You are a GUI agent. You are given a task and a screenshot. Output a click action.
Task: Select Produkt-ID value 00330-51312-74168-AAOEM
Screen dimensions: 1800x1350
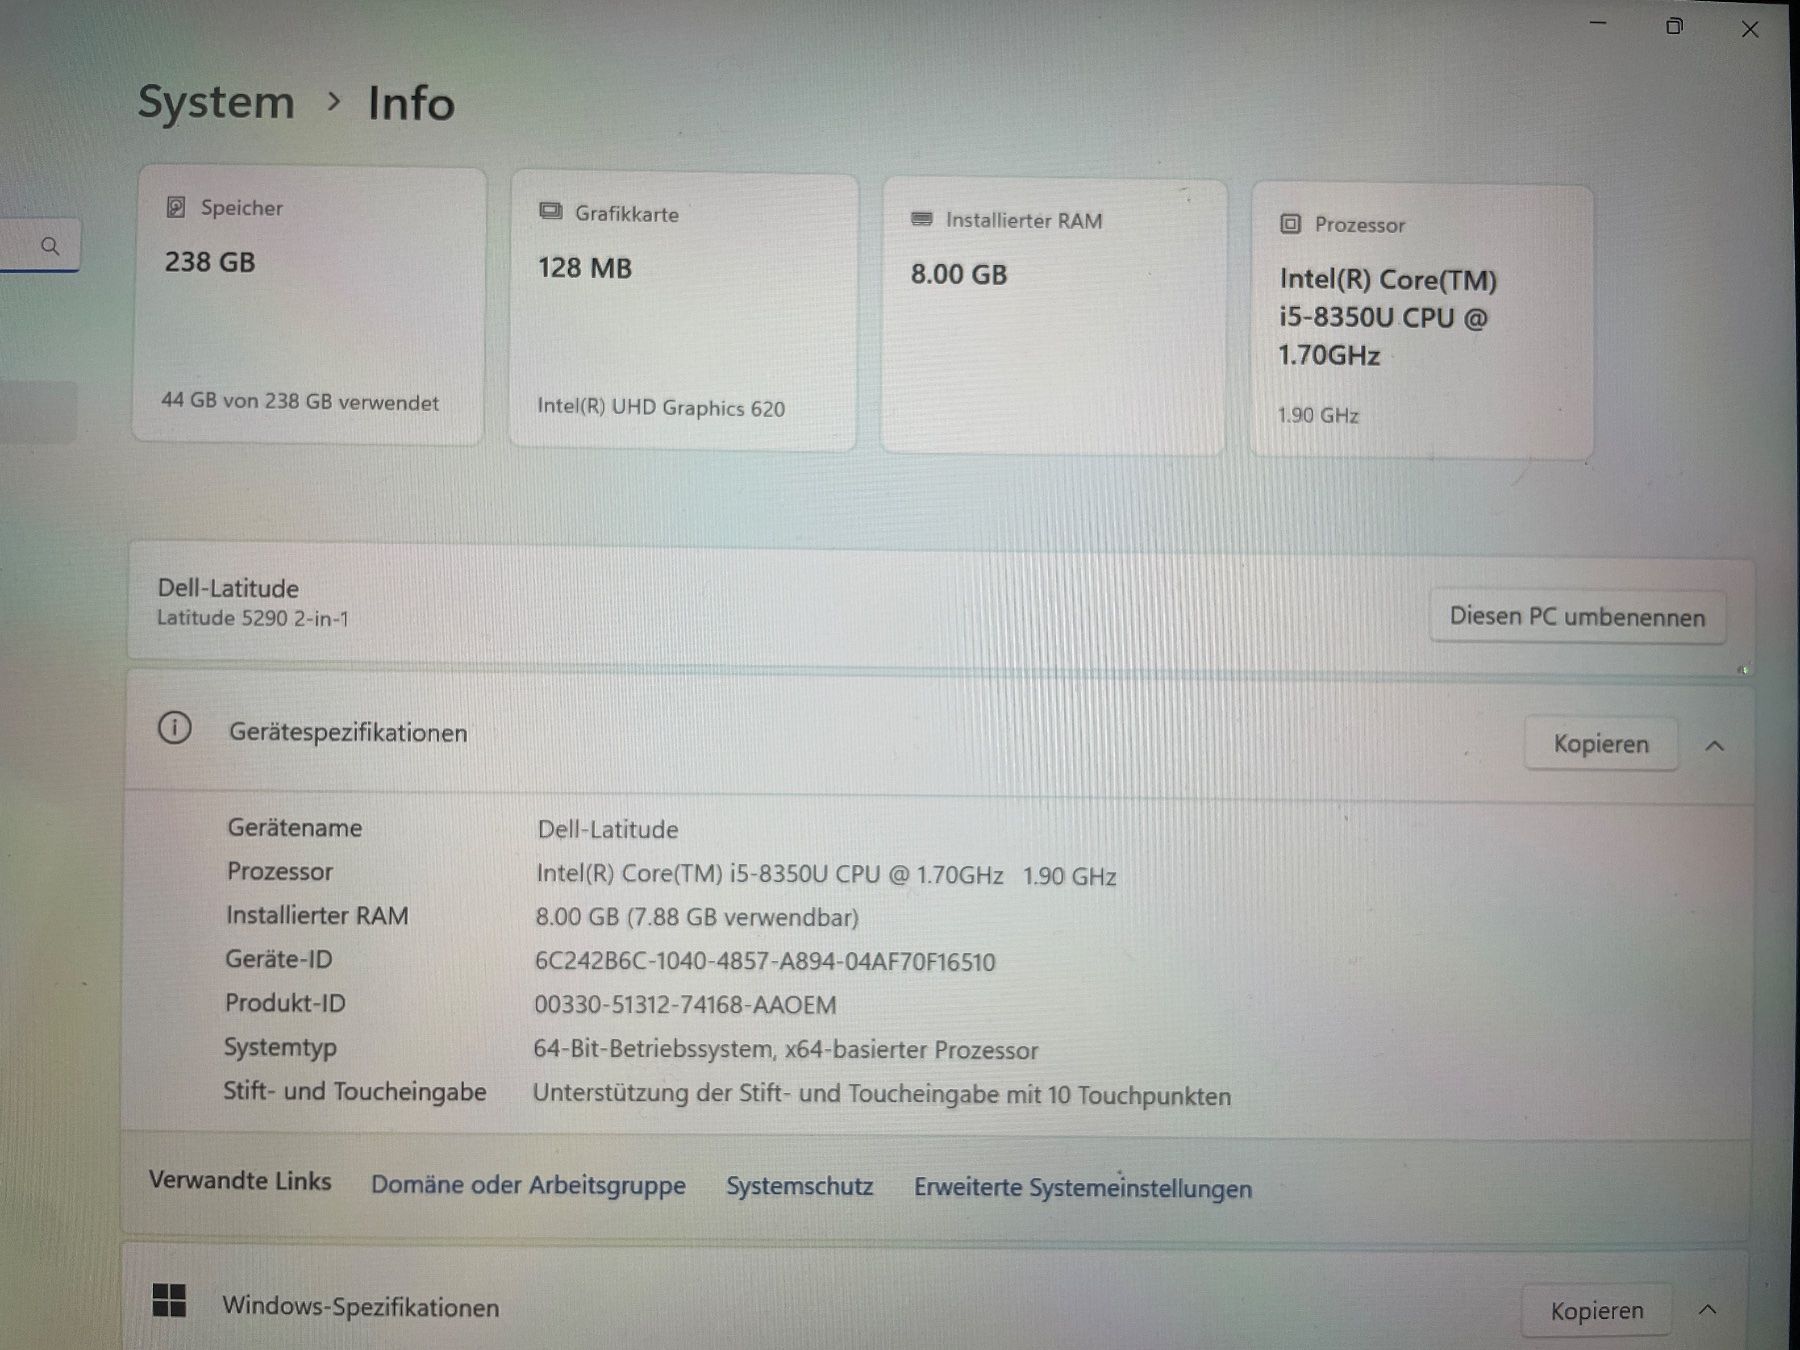click(x=685, y=1005)
